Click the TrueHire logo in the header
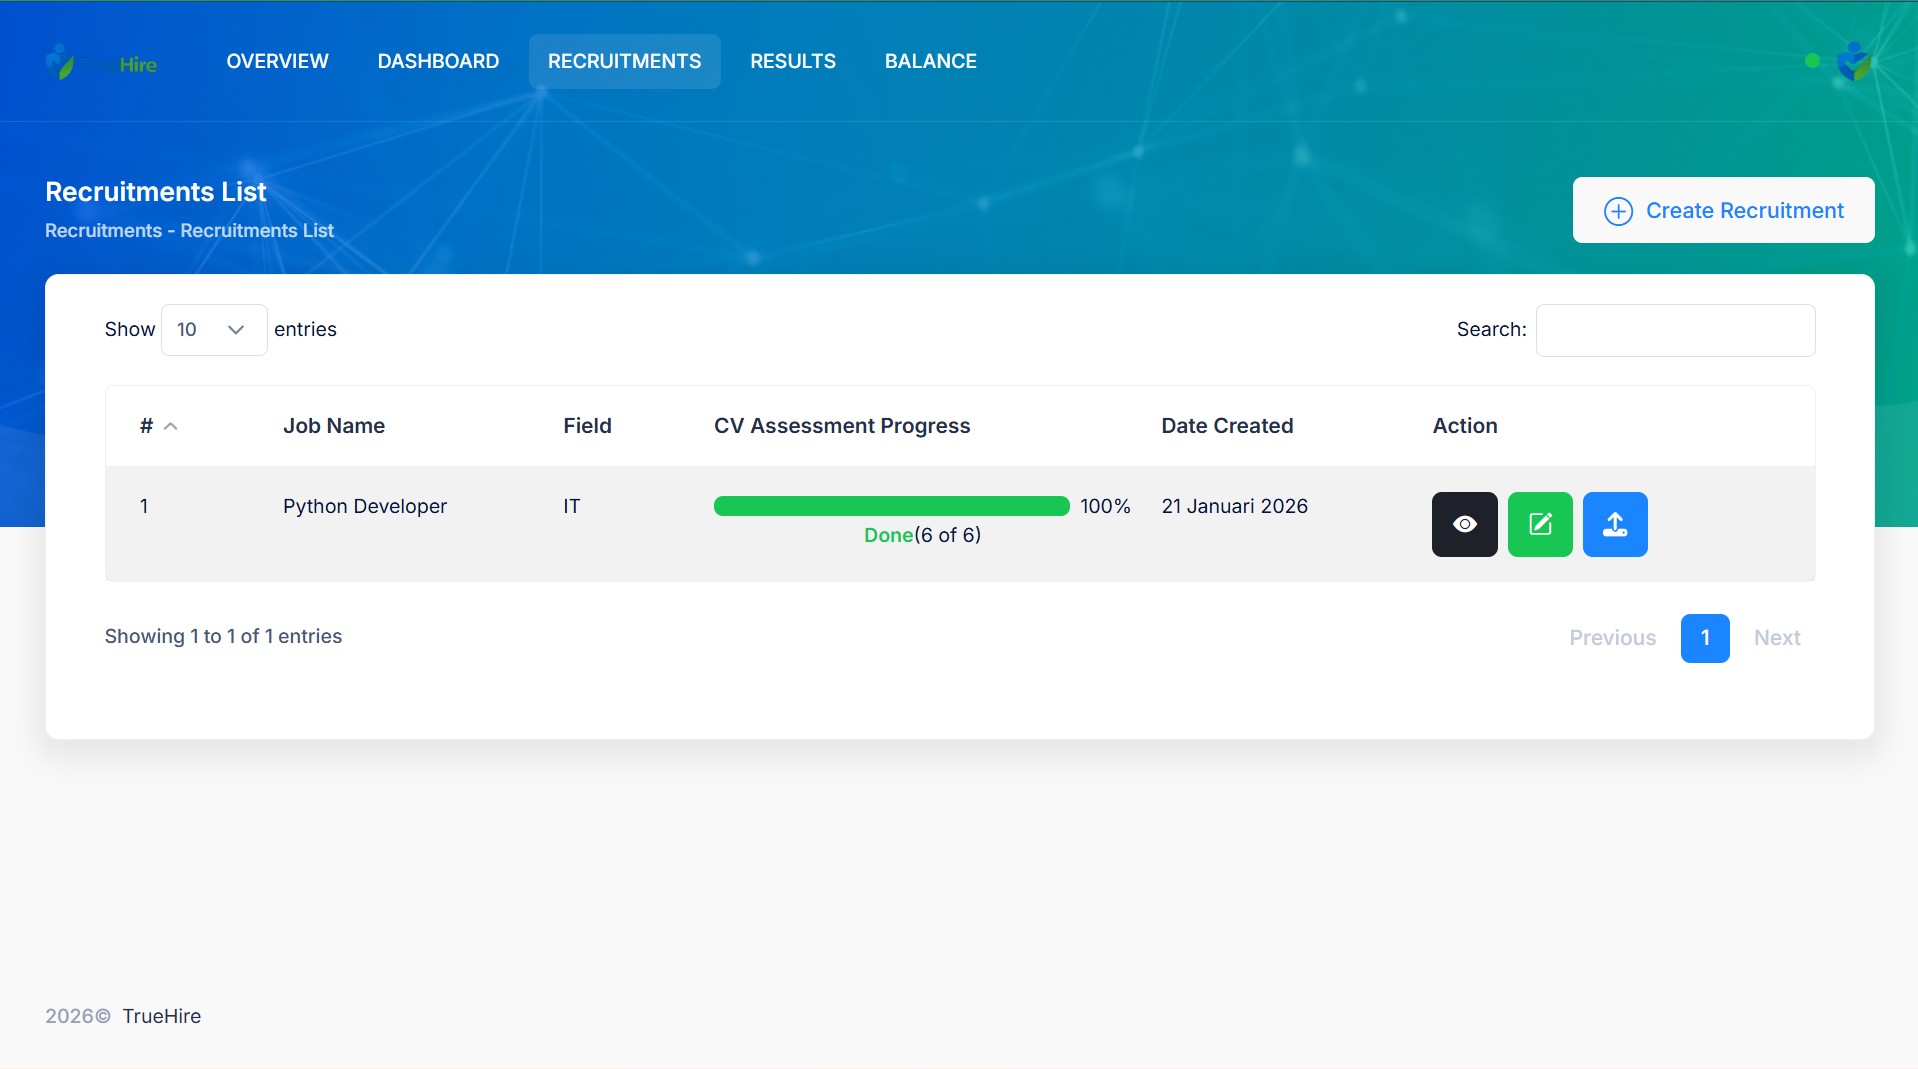The height and width of the screenshot is (1069, 1918). [101, 63]
